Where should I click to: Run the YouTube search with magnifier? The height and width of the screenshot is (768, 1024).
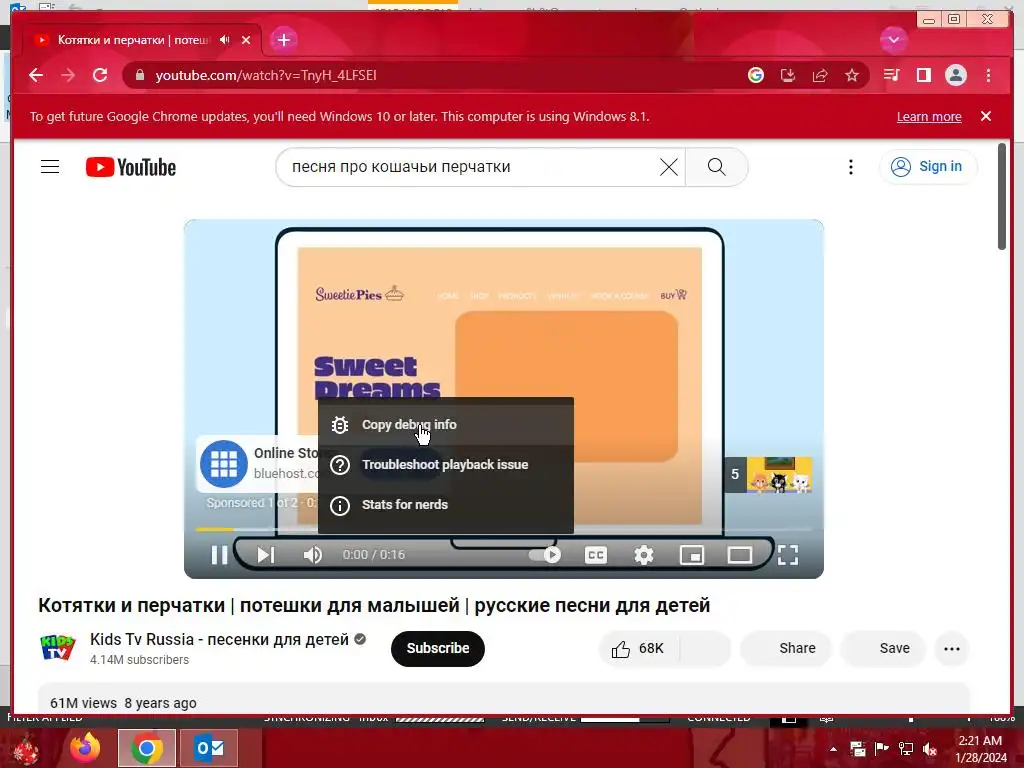click(x=716, y=167)
